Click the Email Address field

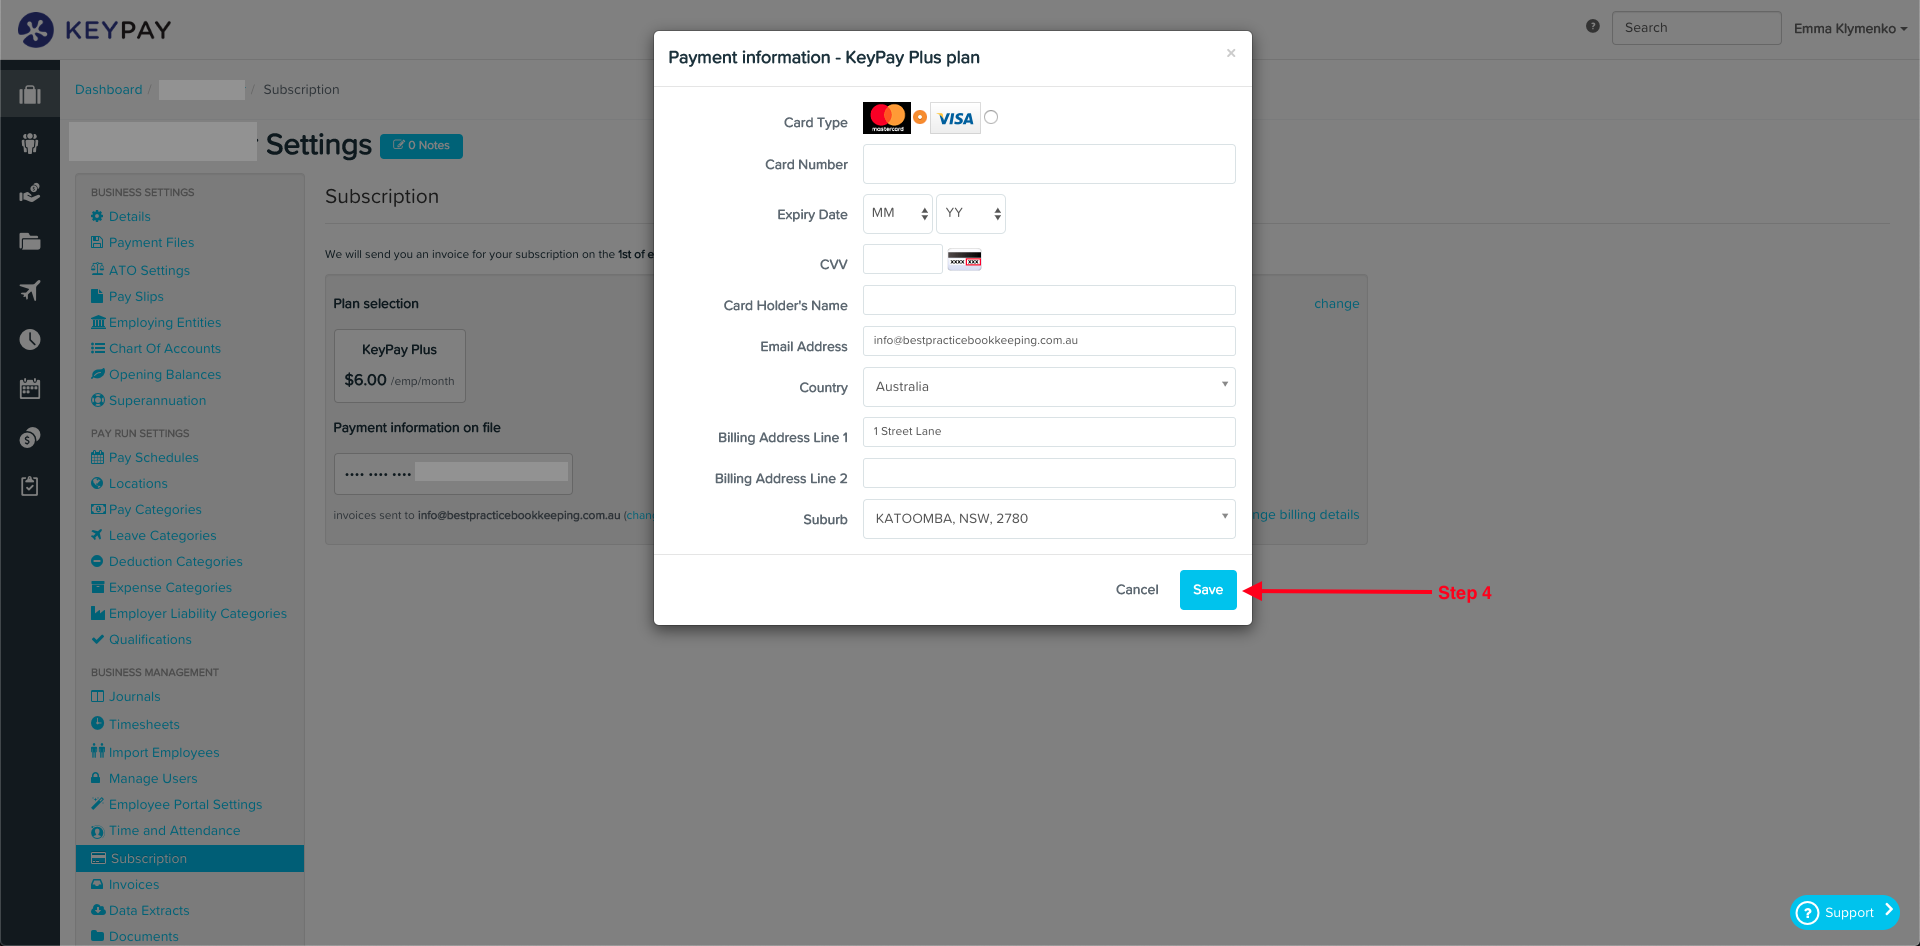pos(1049,340)
